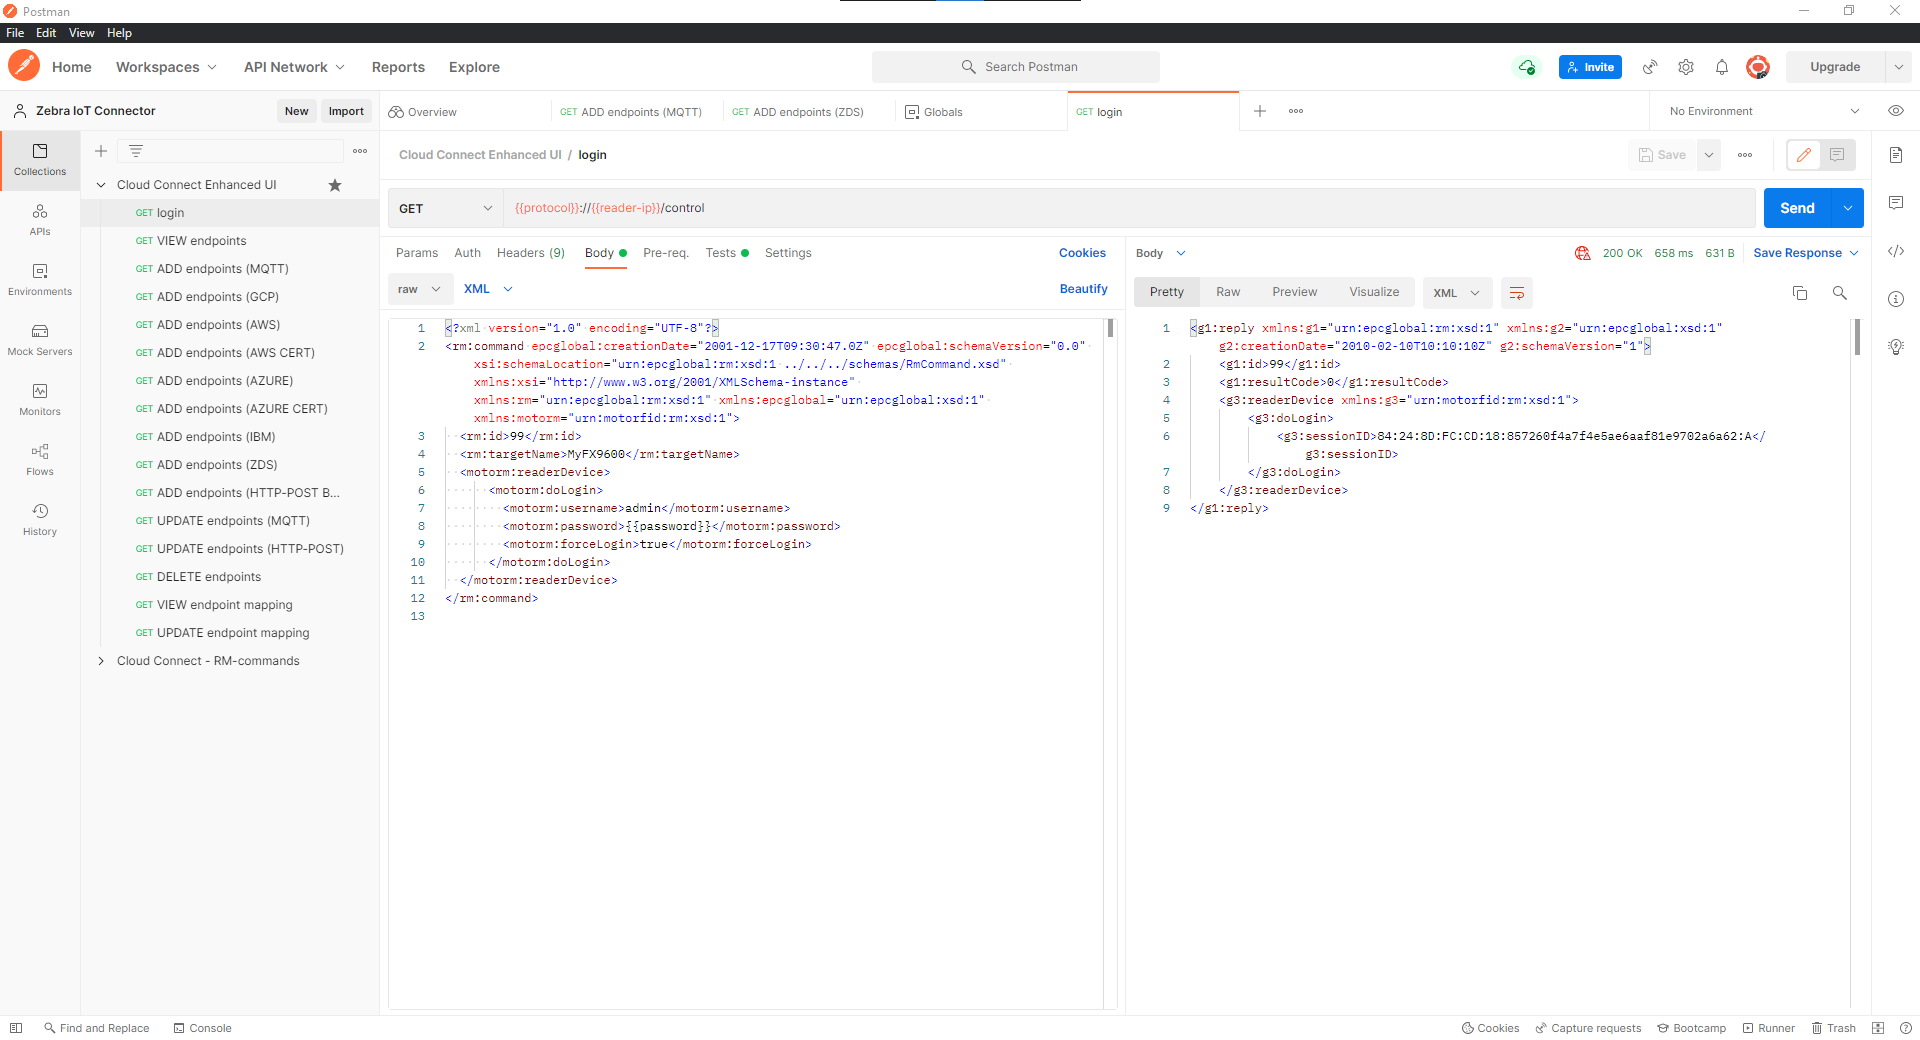
Task: Open the Monitors sidebar panel
Action: click(40, 399)
